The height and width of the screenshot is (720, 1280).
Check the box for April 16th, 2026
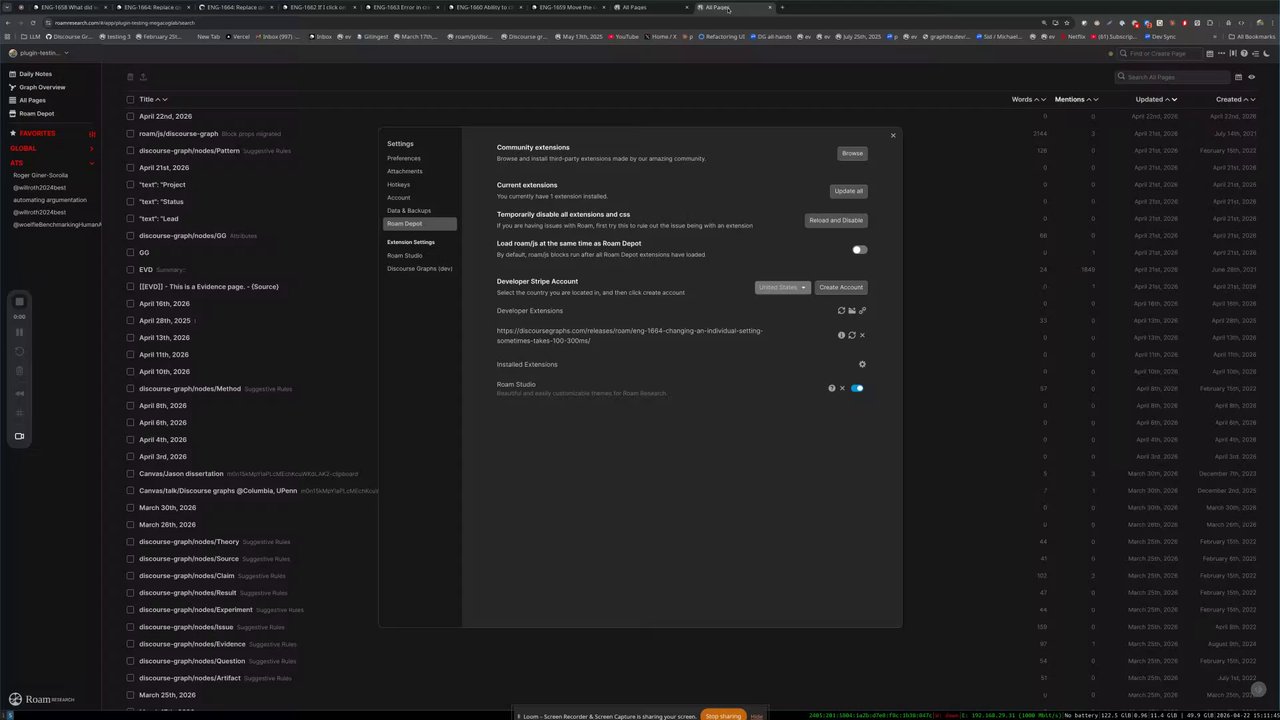130,303
